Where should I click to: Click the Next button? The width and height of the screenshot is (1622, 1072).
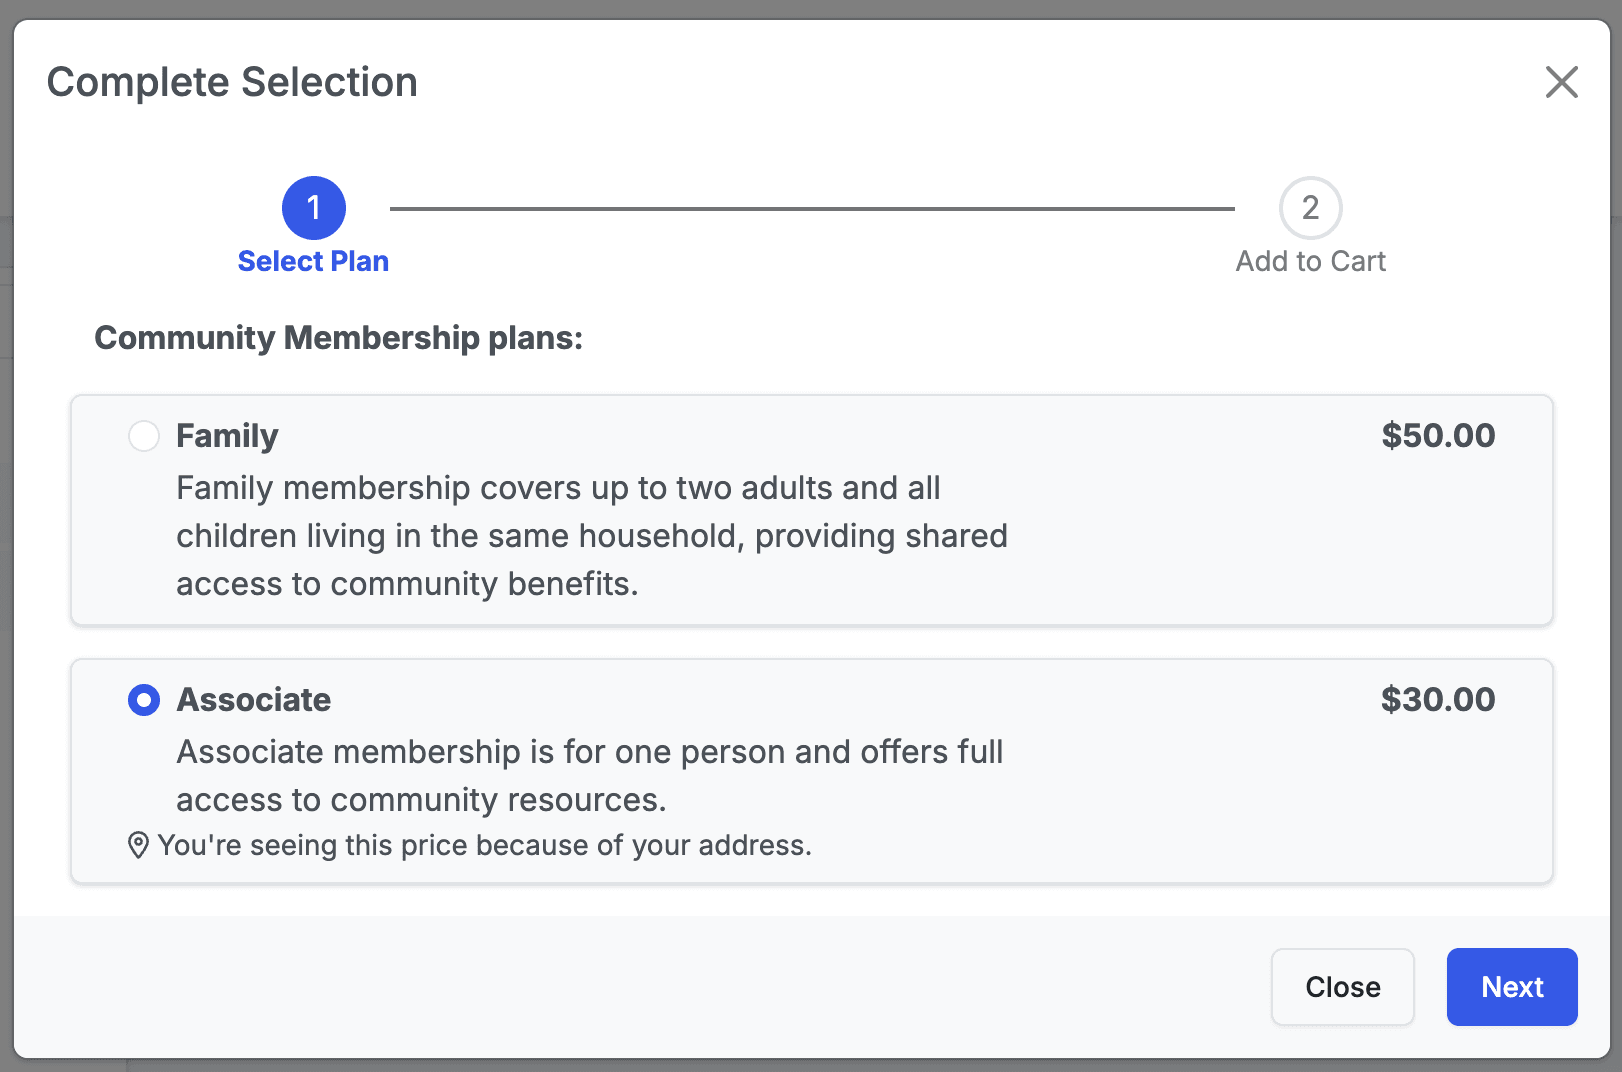point(1511,987)
